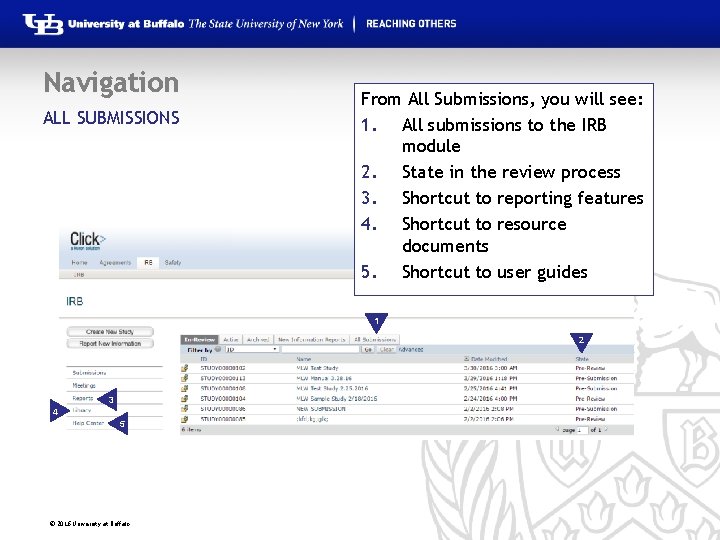Select the IRB top navigation tab
This screenshot has width=720, height=540.
[148, 263]
